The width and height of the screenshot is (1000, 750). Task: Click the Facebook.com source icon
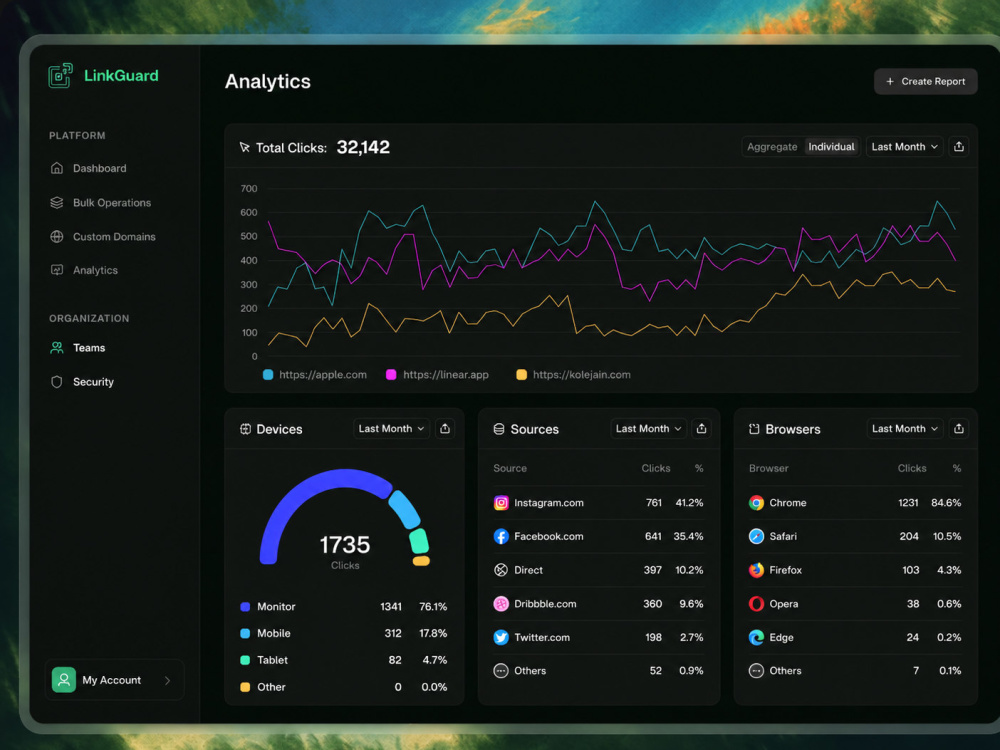click(501, 536)
